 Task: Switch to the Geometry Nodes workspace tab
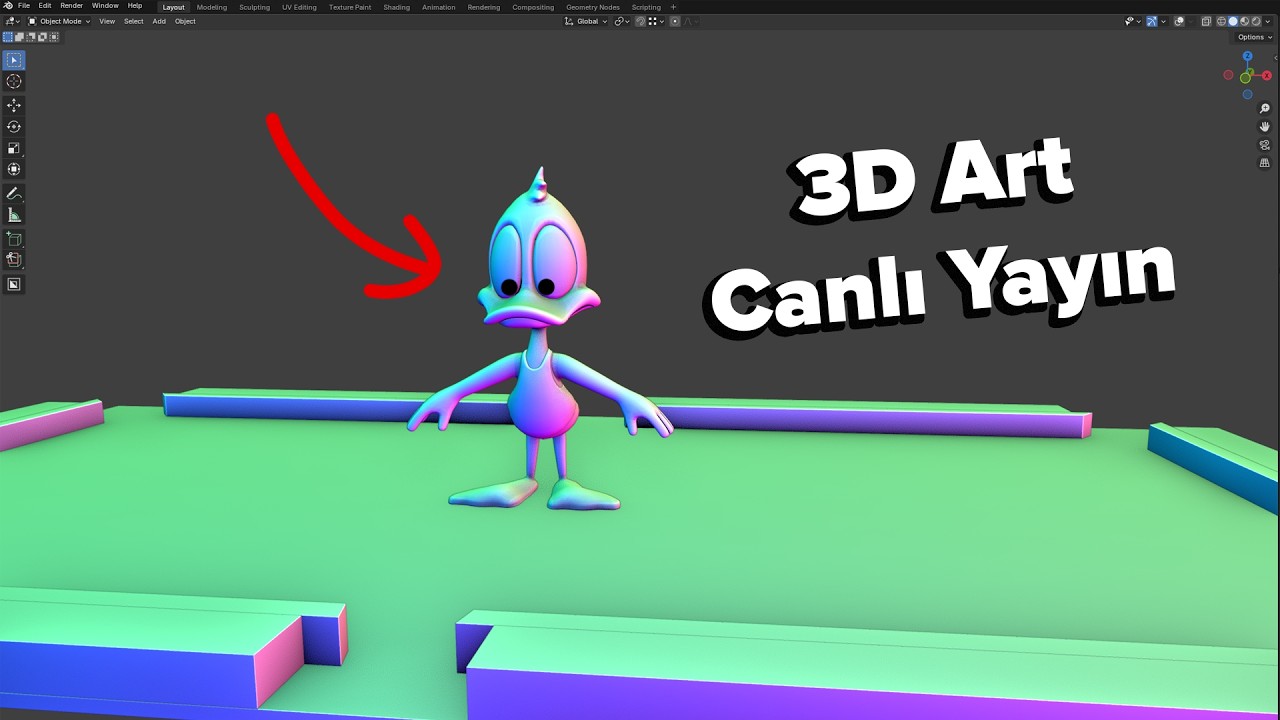point(593,7)
